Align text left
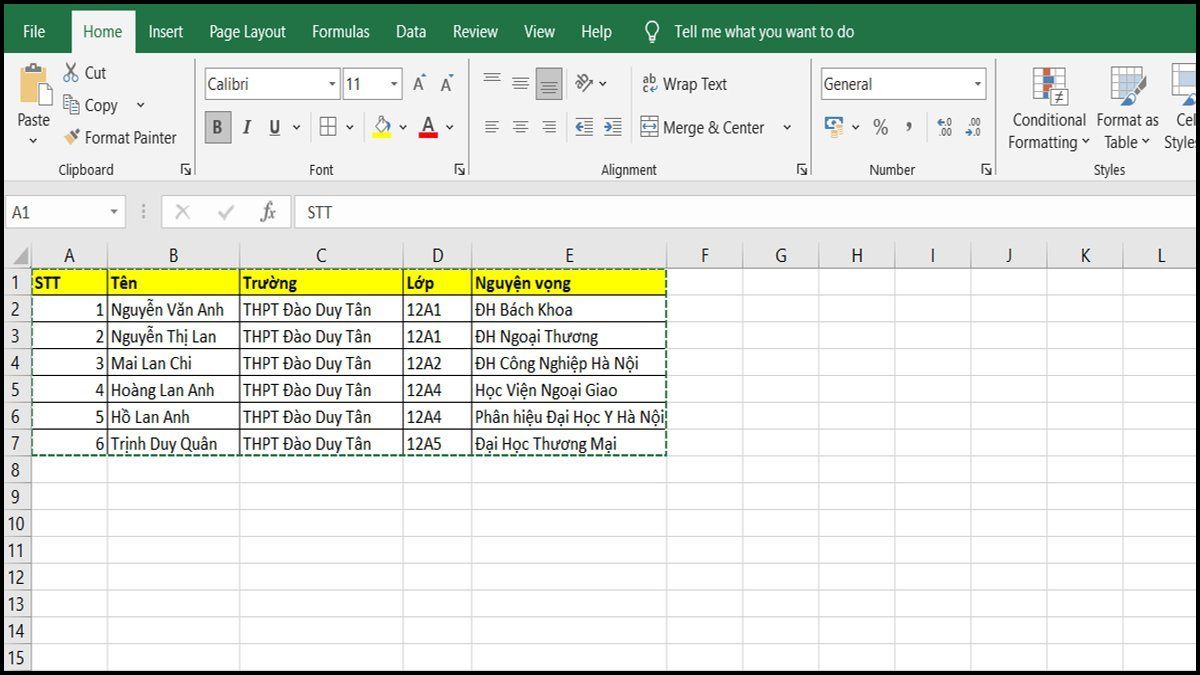The height and width of the screenshot is (675, 1200). tap(492, 127)
